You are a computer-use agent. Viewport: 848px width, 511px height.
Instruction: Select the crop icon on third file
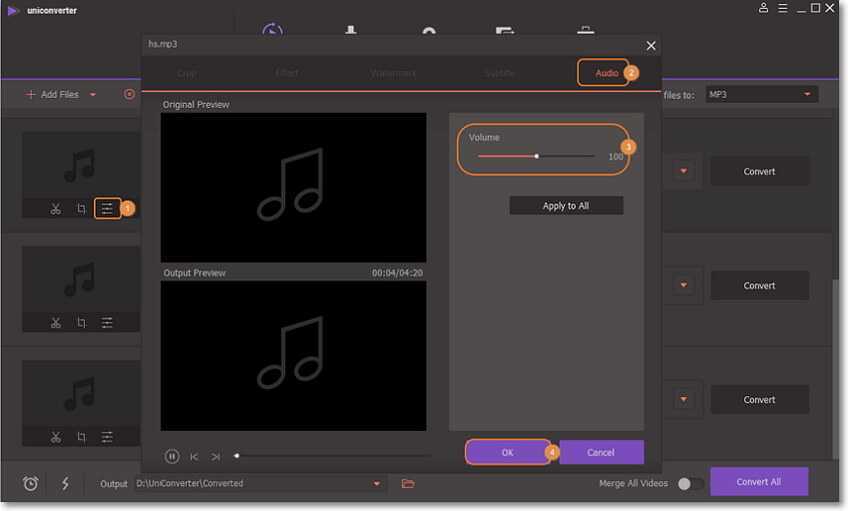81,437
